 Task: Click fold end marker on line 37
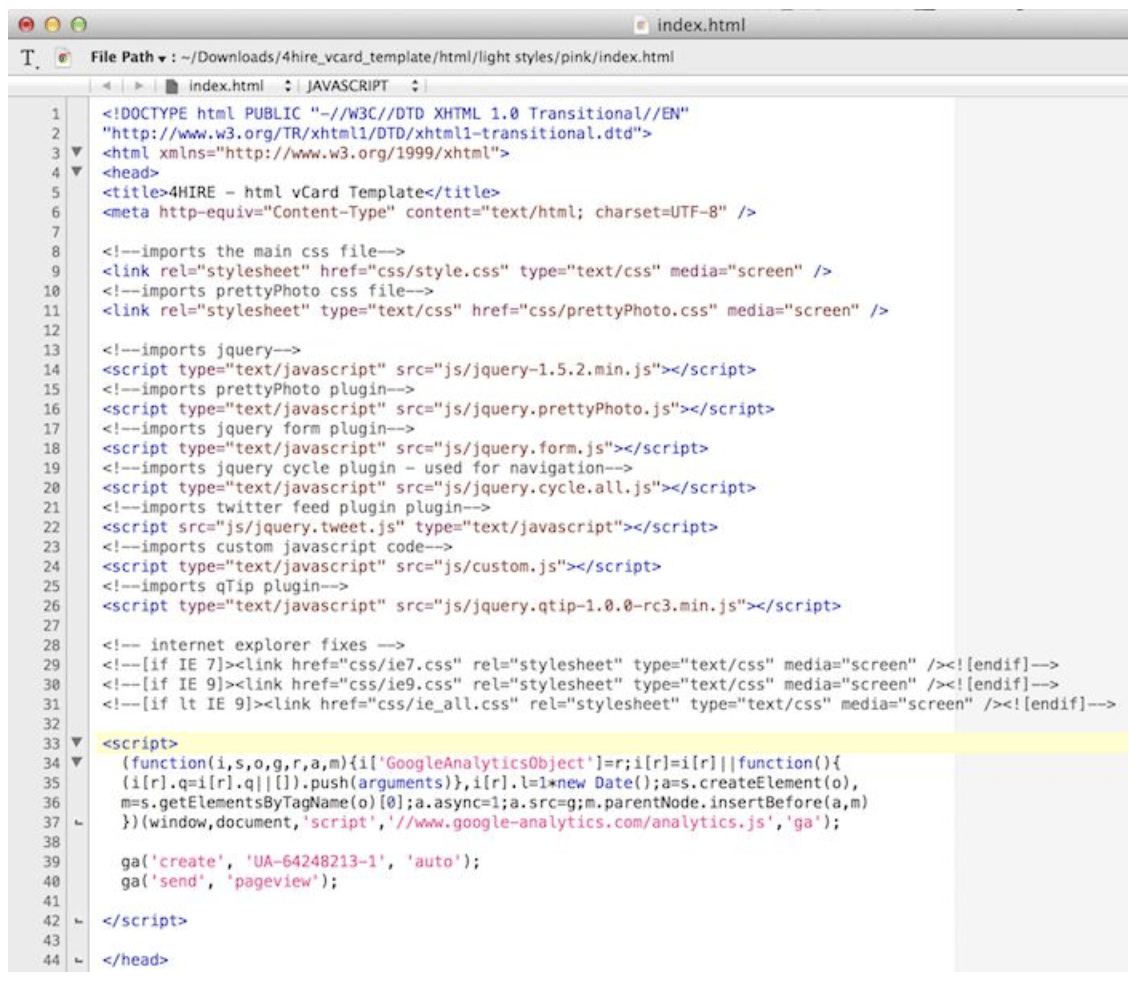point(77,823)
